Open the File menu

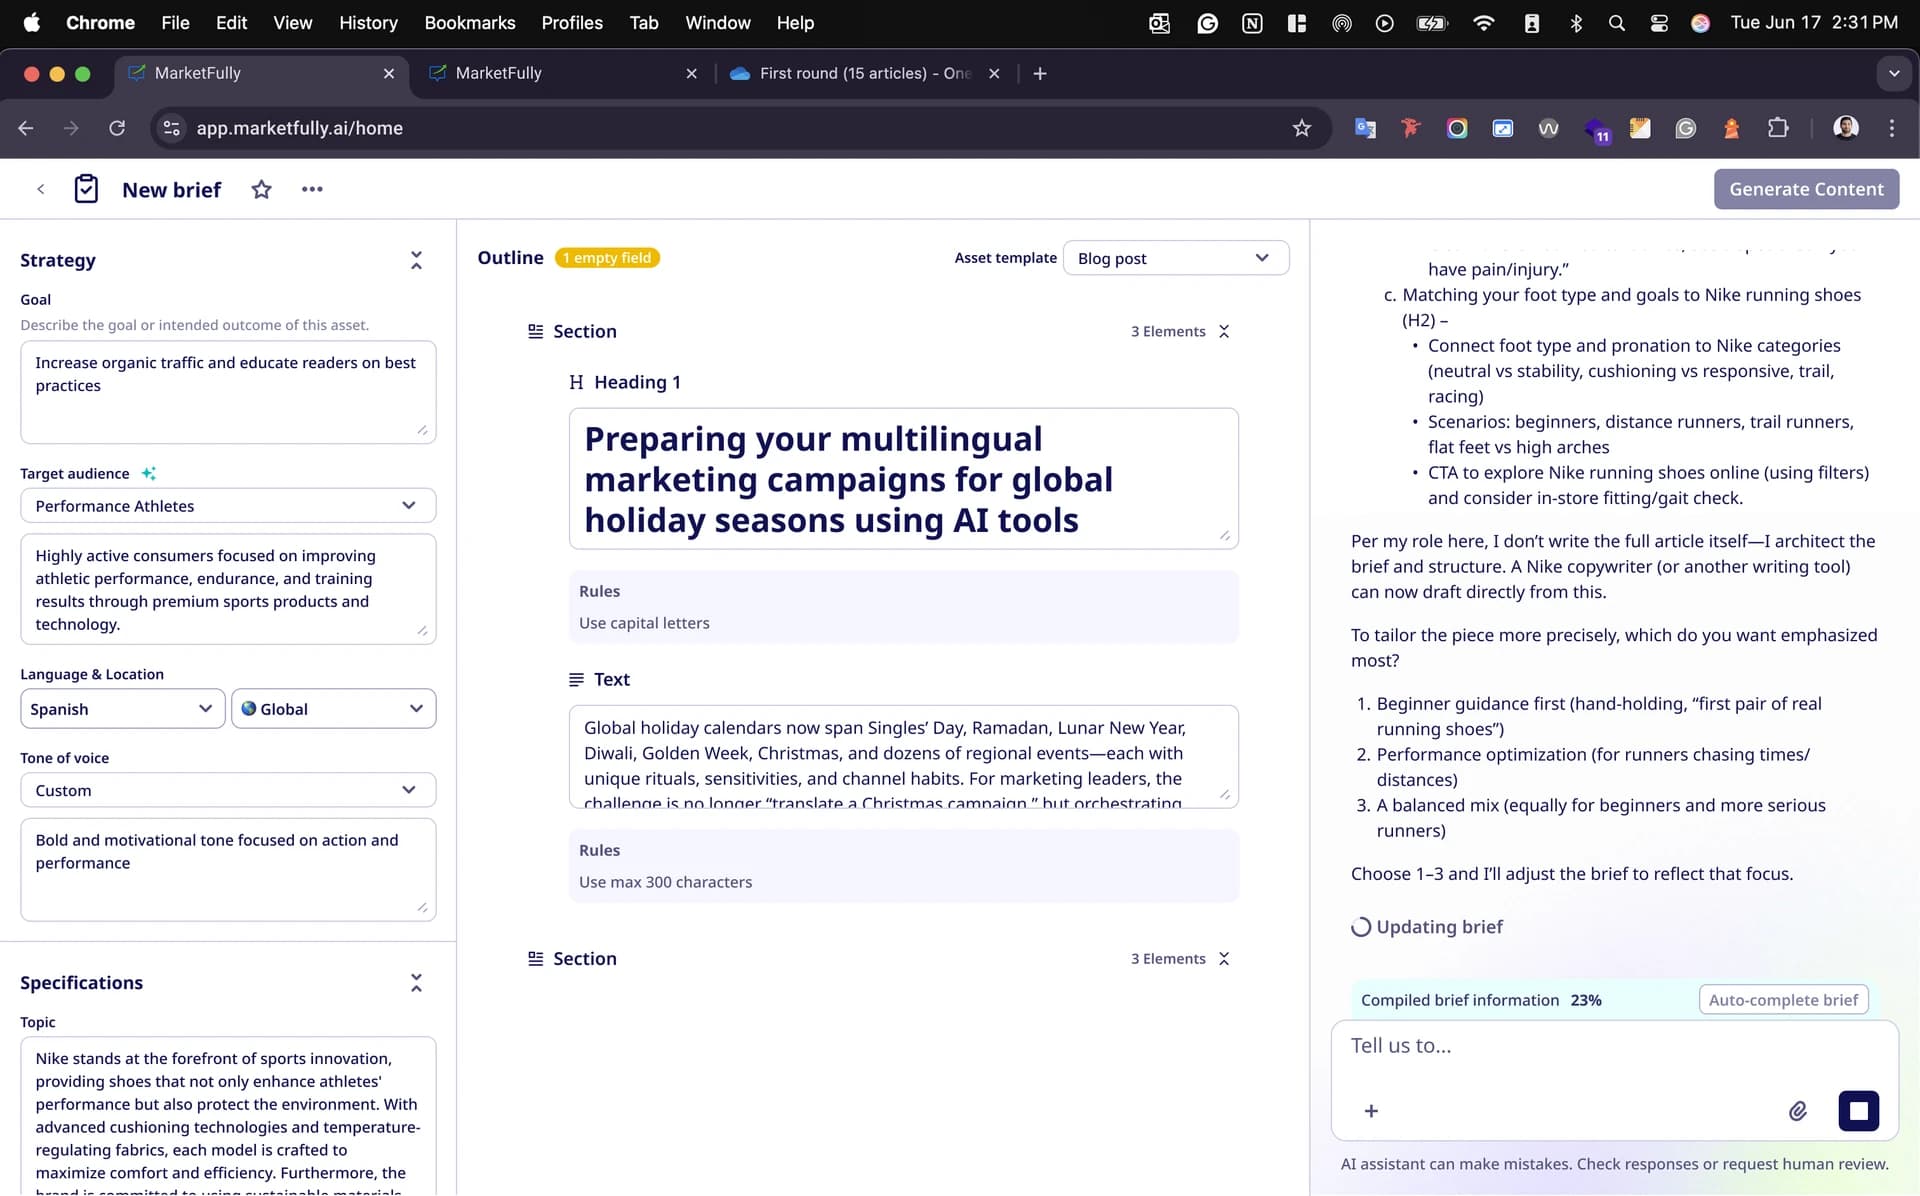pos(175,22)
